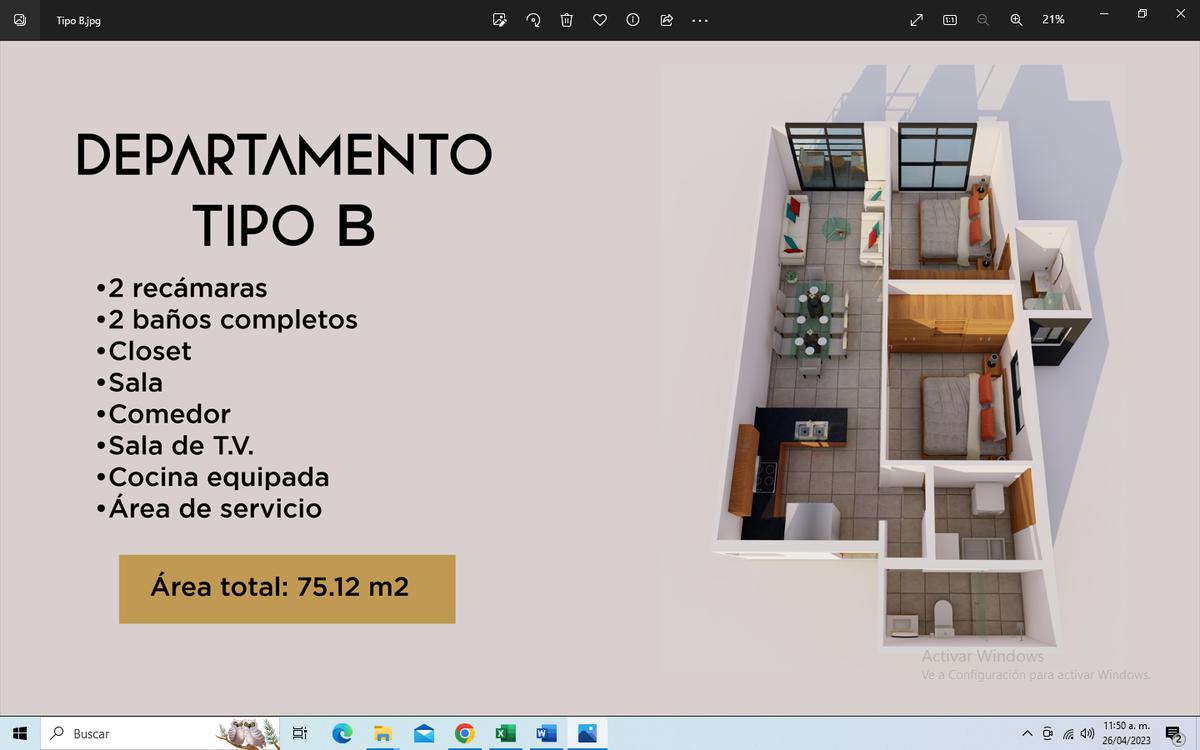
Task: Launch Google Chrome from the taskbar
Action: click(464, 733)
